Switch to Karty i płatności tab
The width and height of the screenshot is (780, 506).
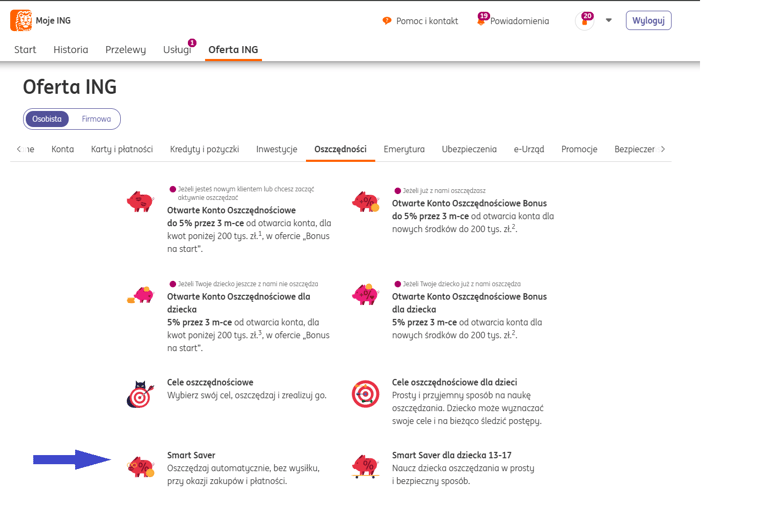point(122,149)
